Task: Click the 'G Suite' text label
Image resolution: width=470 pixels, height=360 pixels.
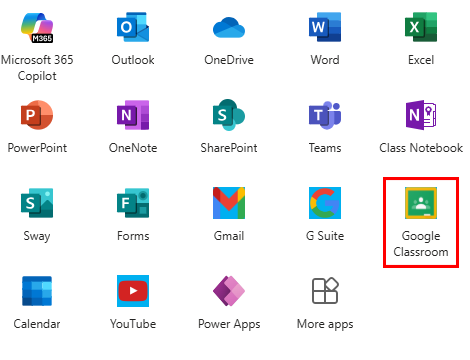Action: tap(325, 236)
